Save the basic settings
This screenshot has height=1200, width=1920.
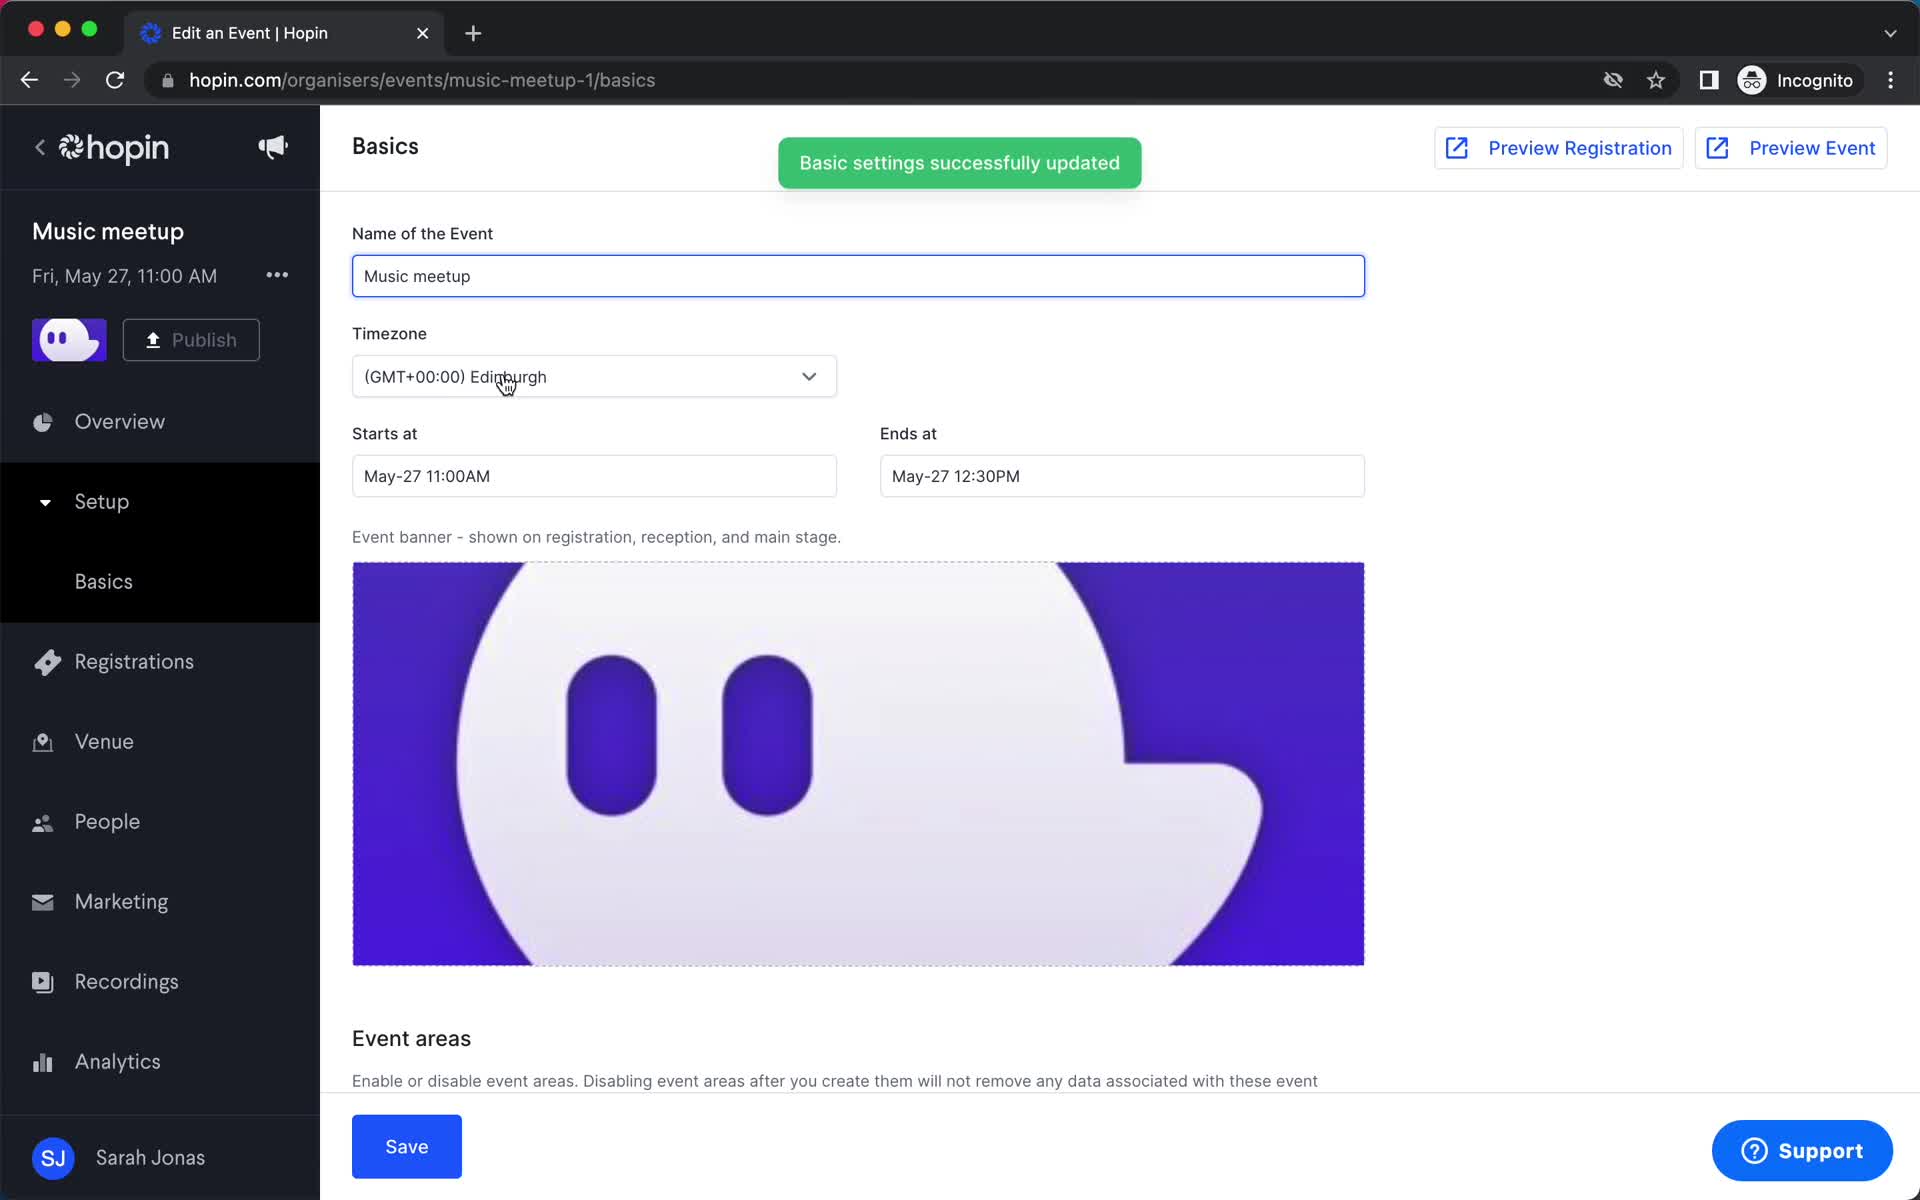[x=407, y=1147]
